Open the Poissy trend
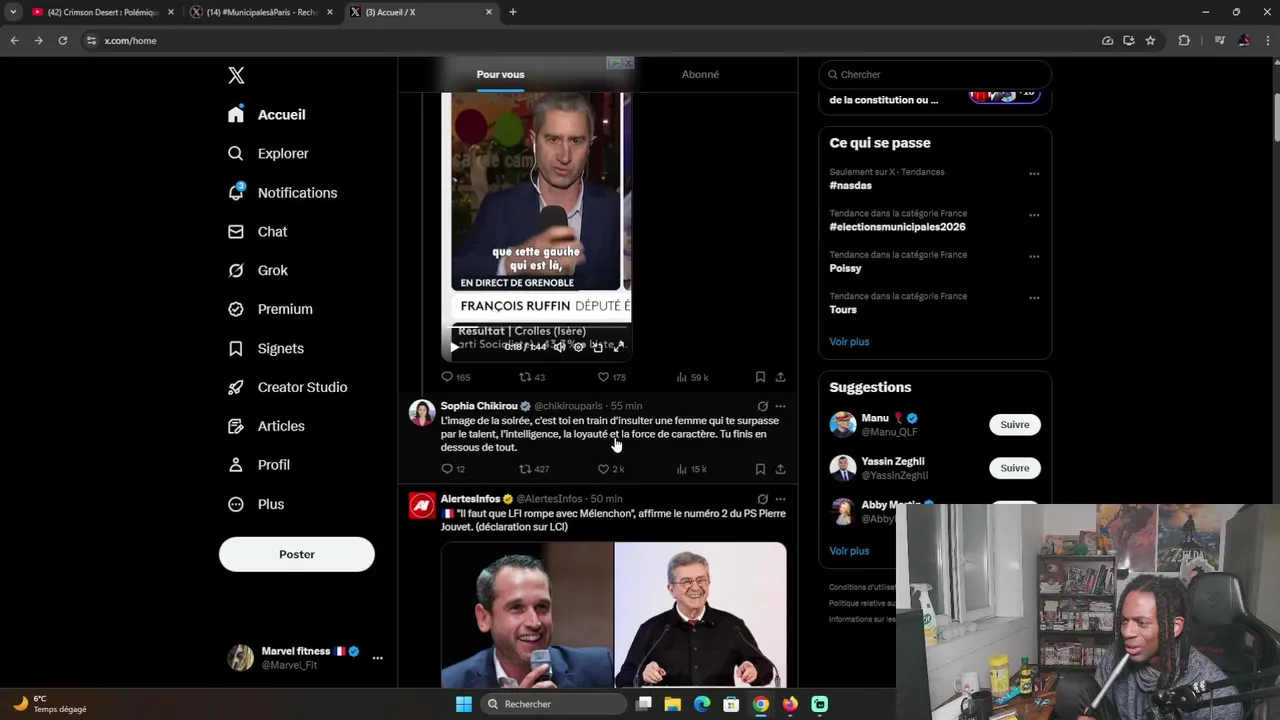 click(x=845, y=268)
